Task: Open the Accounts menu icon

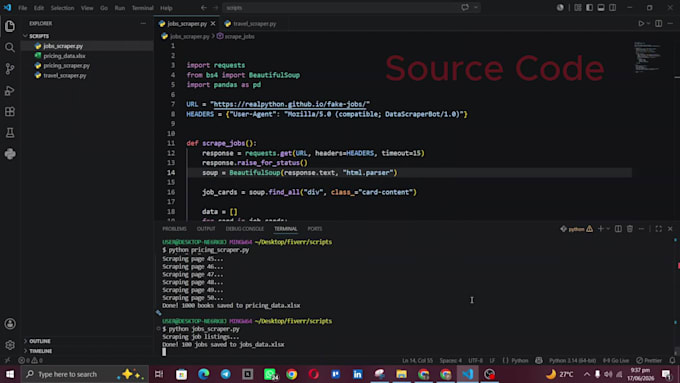Action: (x=10, y=324)
